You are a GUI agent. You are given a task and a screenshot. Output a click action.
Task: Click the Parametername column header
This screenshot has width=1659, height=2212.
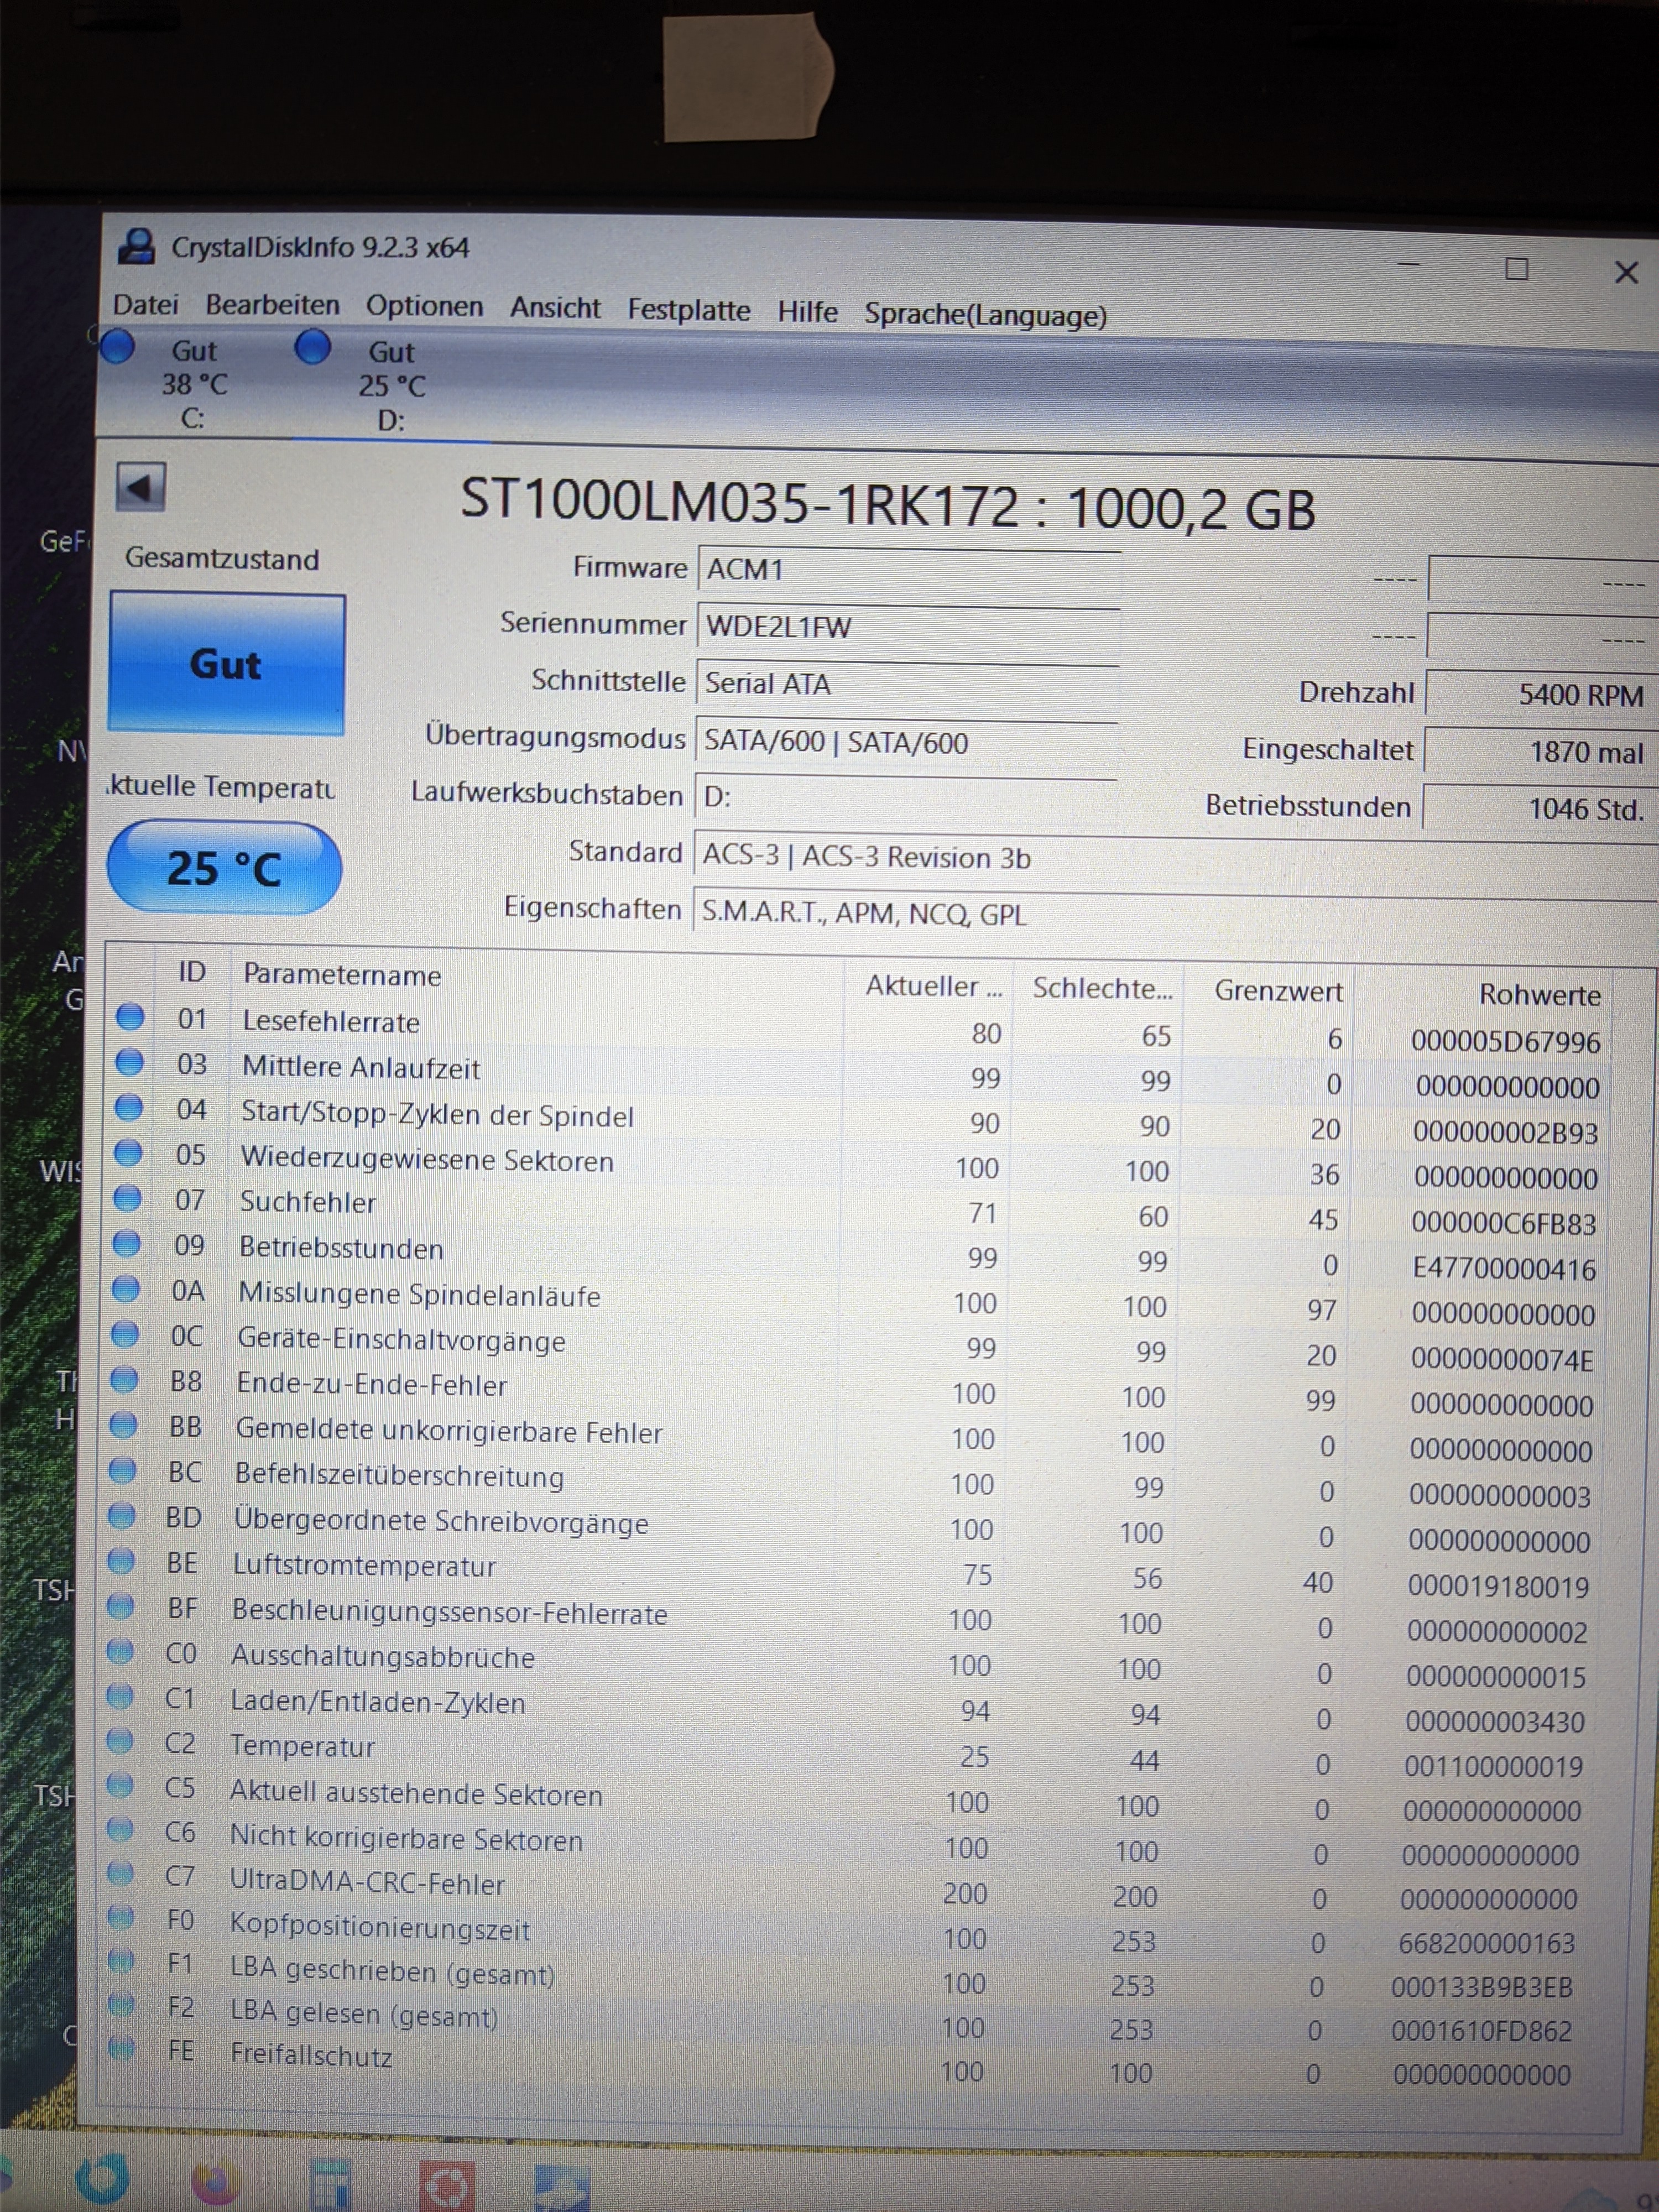[342, 975]
